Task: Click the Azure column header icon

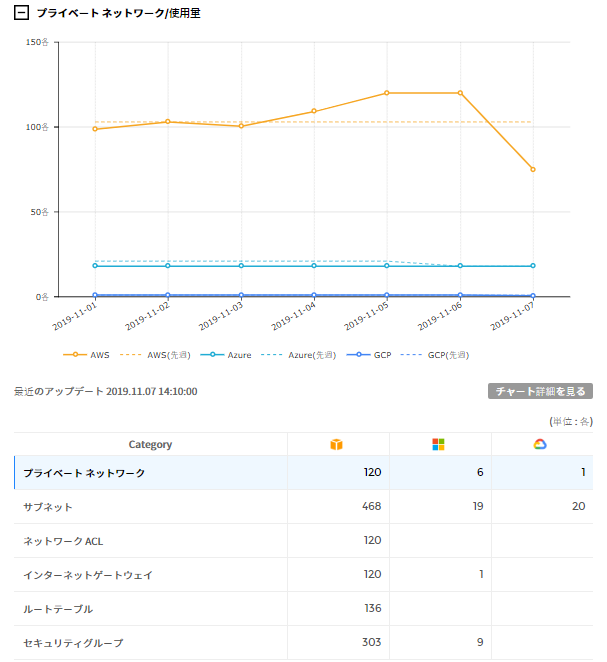Action: click(x=438, y=444)
